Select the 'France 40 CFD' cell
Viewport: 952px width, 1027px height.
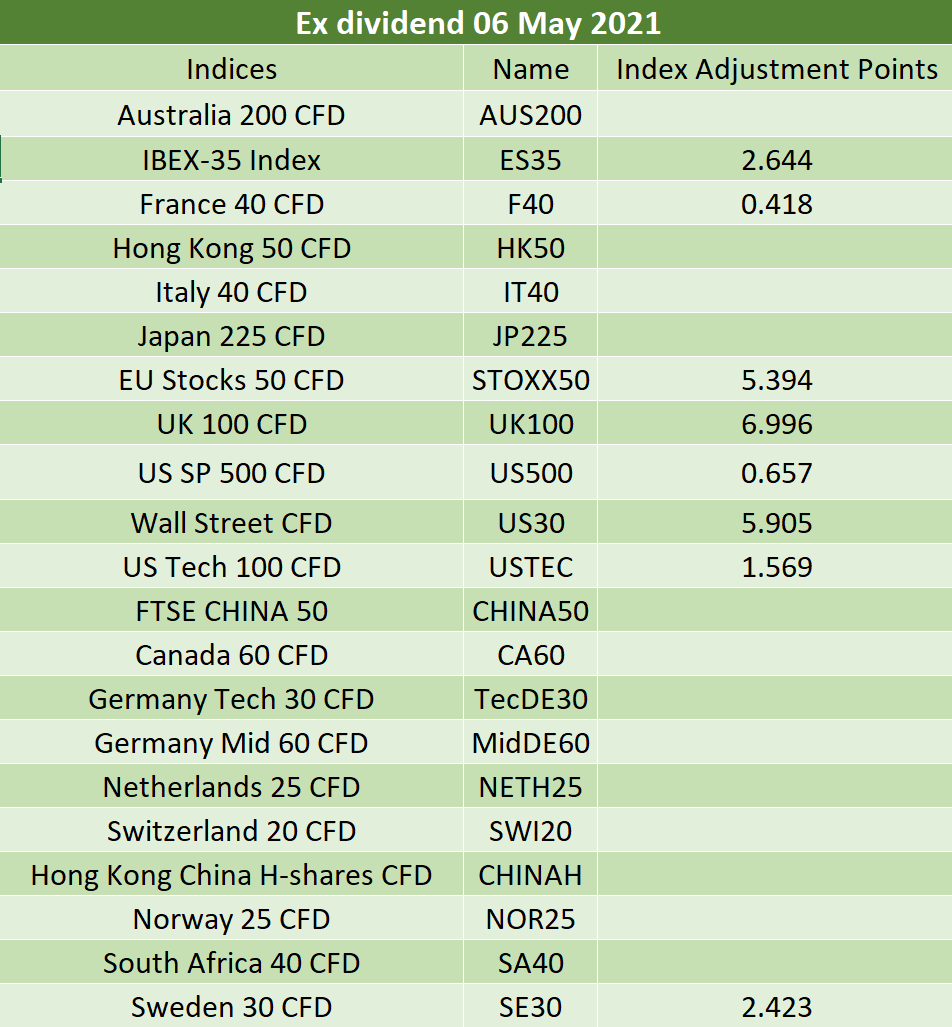pyautogui.click(x=231, y=204)
